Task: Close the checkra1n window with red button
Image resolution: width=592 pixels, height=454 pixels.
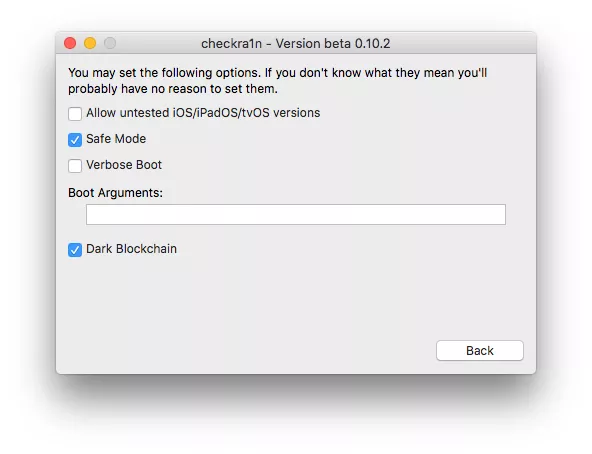Action: click(x=70, y=43)
